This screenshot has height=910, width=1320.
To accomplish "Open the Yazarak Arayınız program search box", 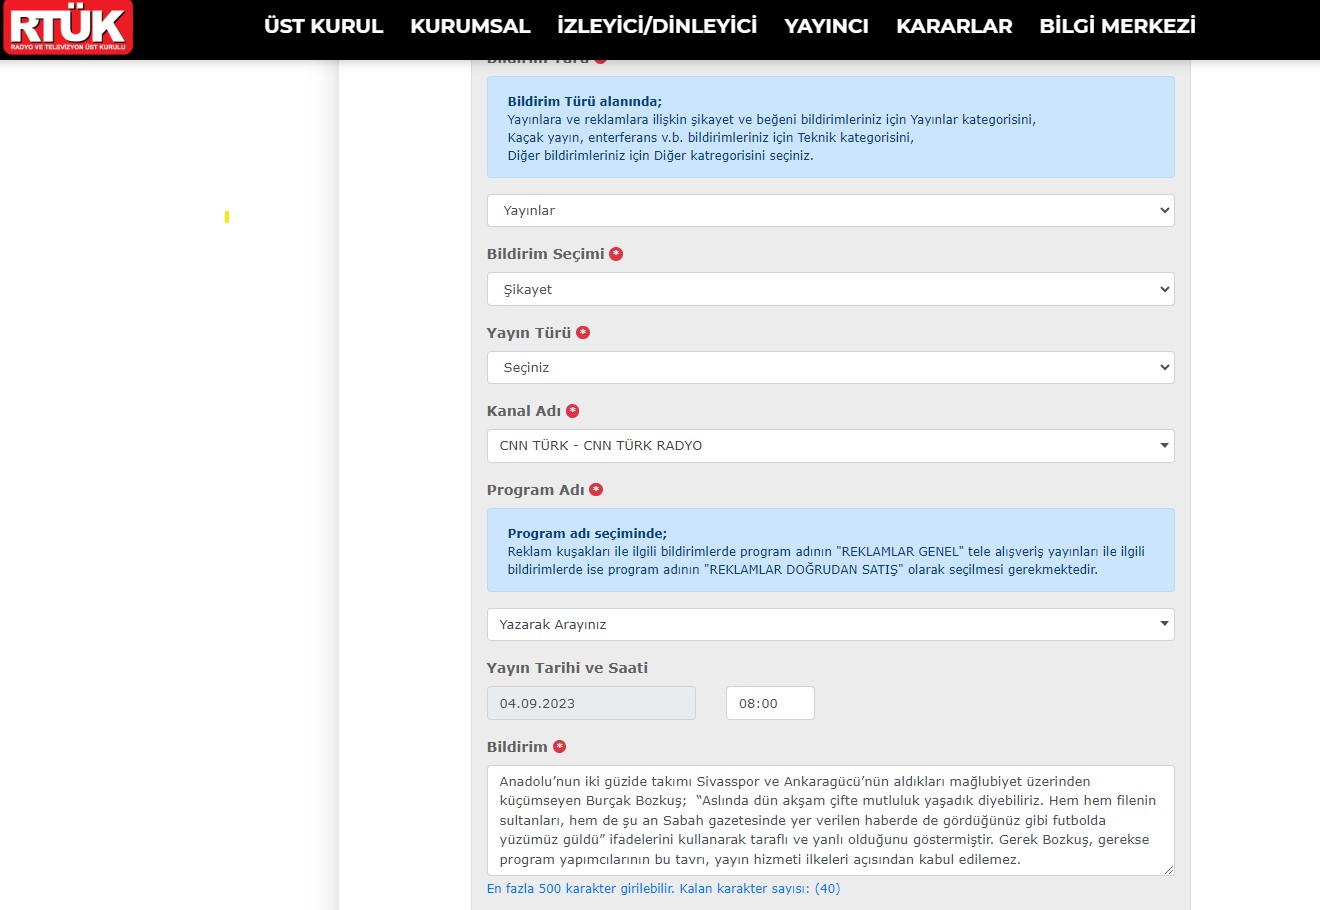I will (x=830, y=625).
